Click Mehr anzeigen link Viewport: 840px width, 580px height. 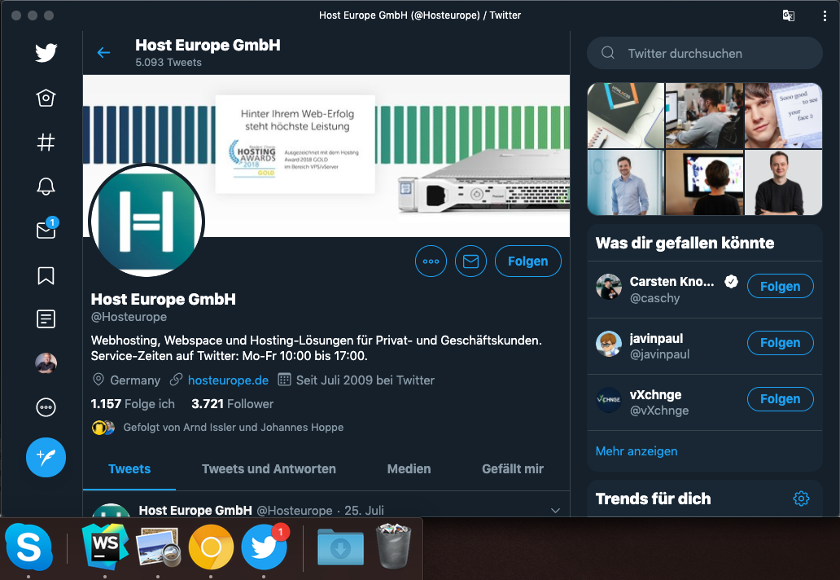point(636,451)
